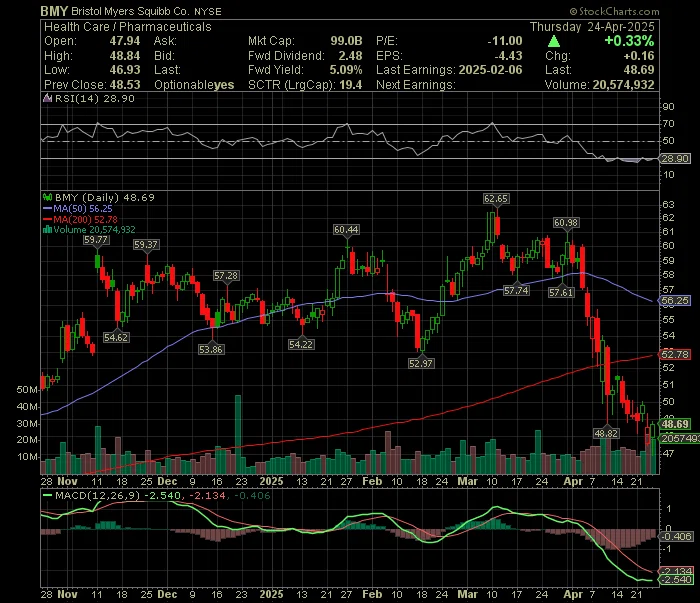Click the 60.98 peak price label

(x=566, y=222)
